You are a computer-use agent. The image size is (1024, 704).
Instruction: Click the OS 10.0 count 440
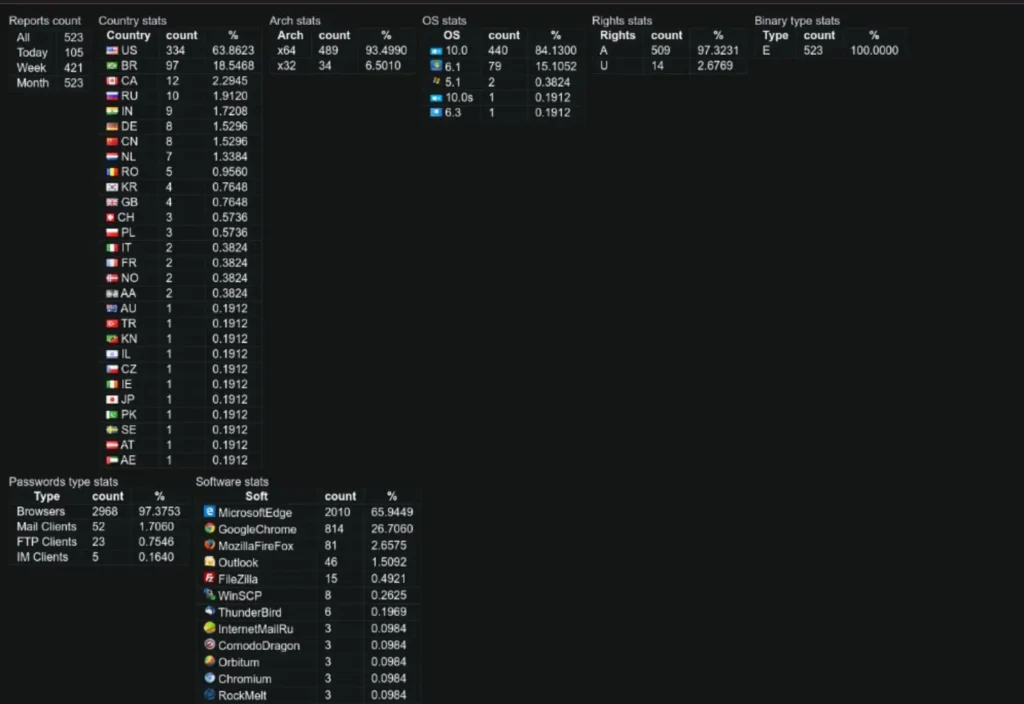[x=498, y=50]
